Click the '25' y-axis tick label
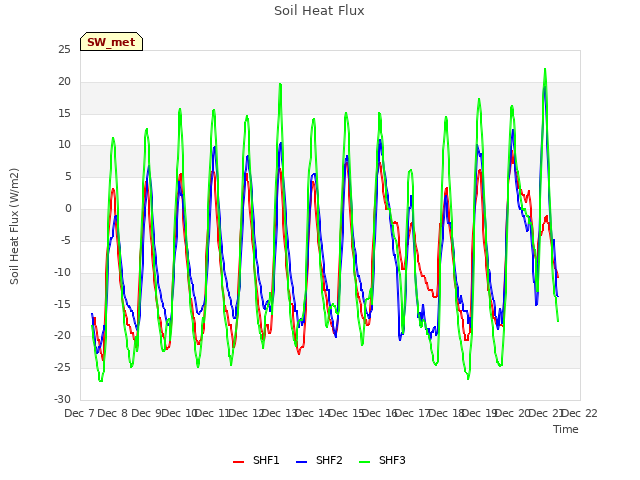Image resolution: width=640 pixels, height=480 pixels. [64, 50]
